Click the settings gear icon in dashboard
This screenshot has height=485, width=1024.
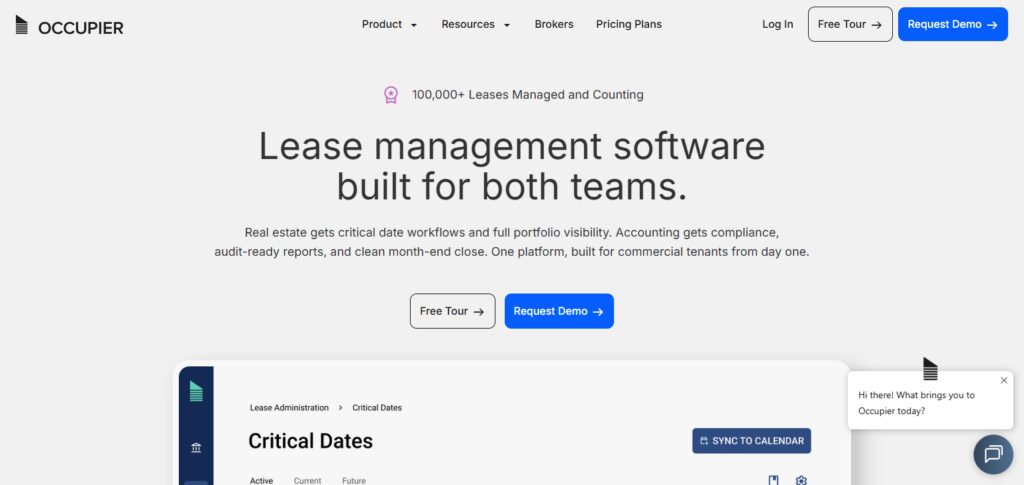pos(801,480)
